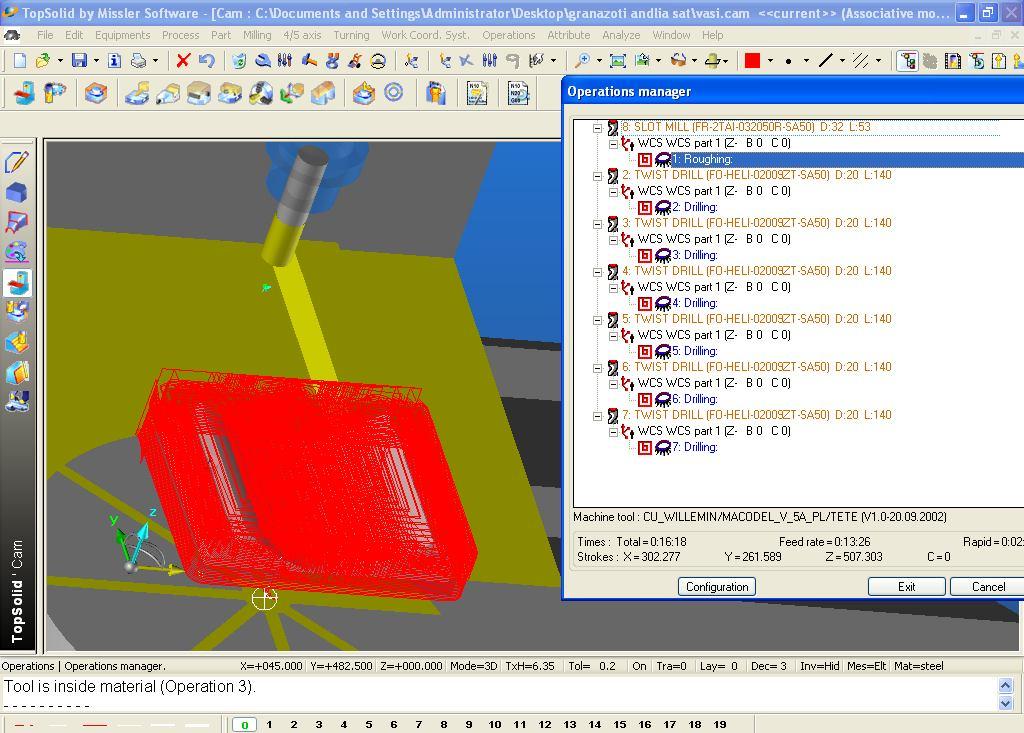Open the dropdown arrow beside the red color swatch

coord(771,61)
